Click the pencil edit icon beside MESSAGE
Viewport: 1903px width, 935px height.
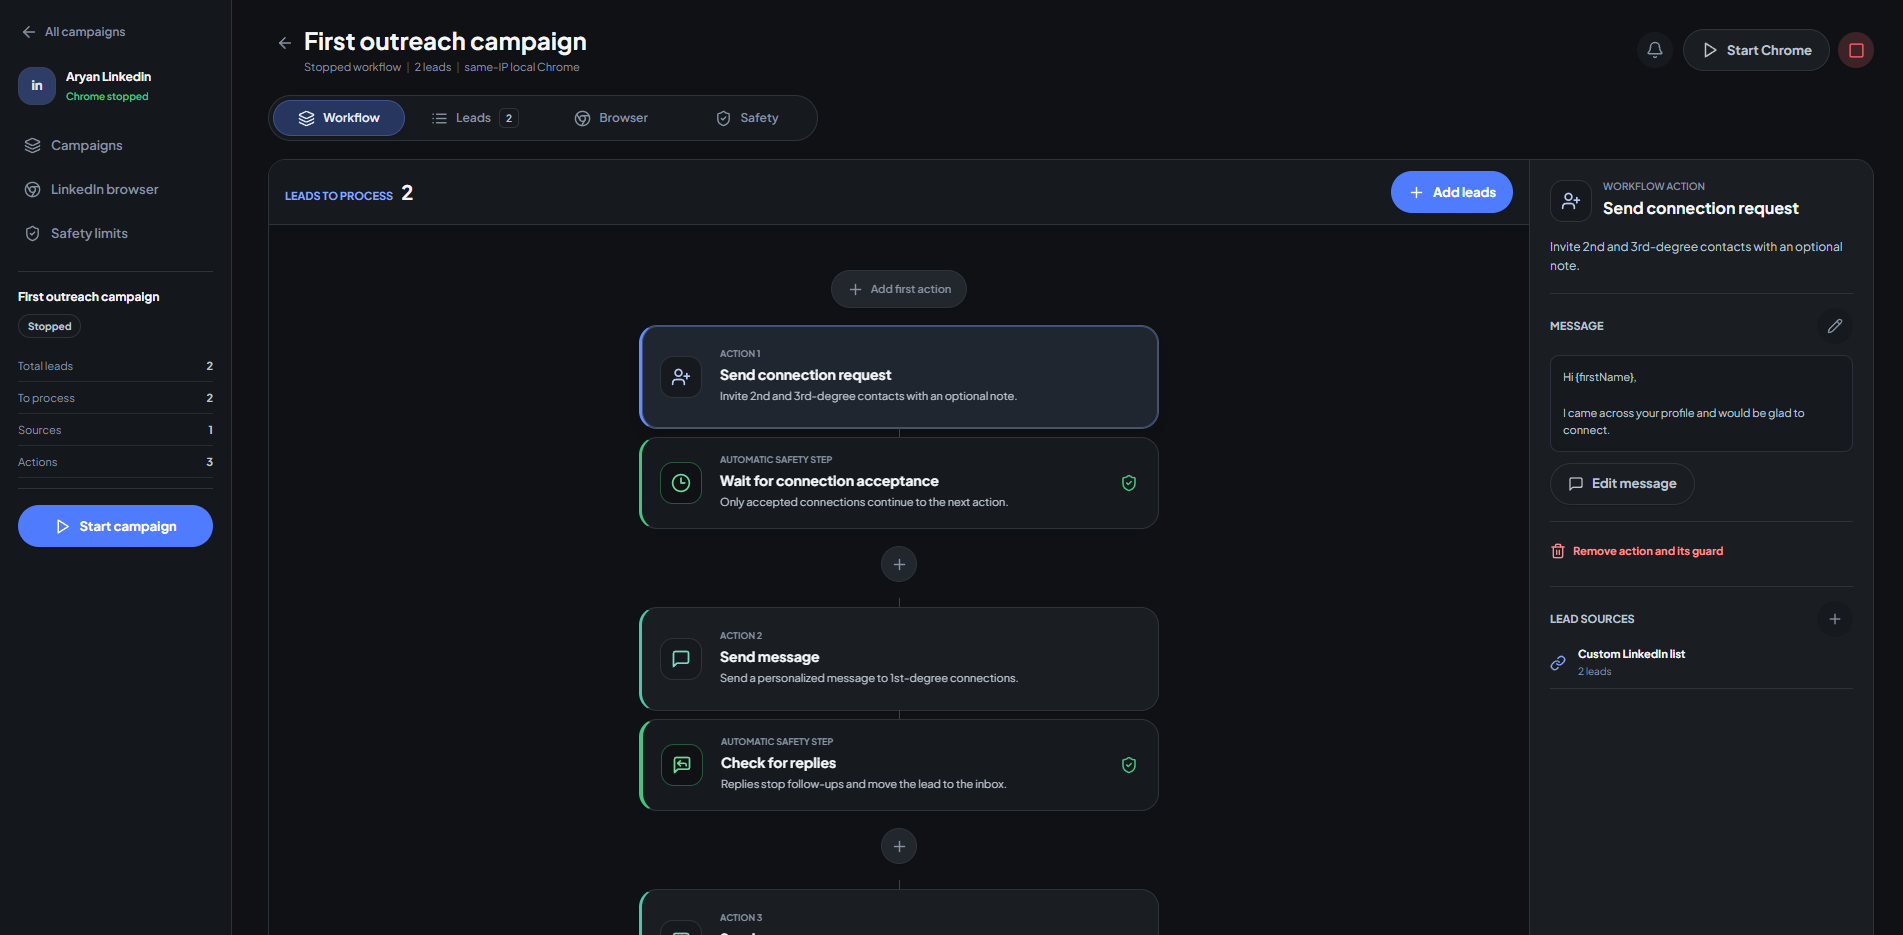point(1835,326)
